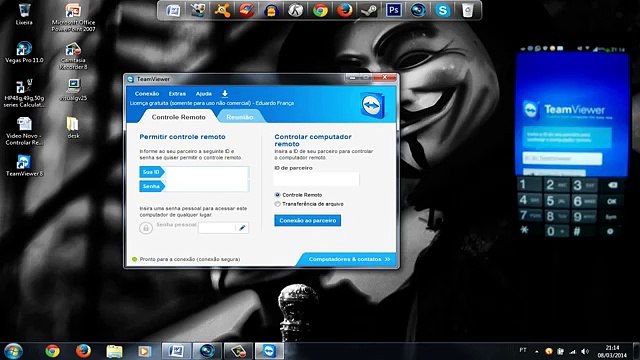Open the media player on the taskbar

point(144,351)
